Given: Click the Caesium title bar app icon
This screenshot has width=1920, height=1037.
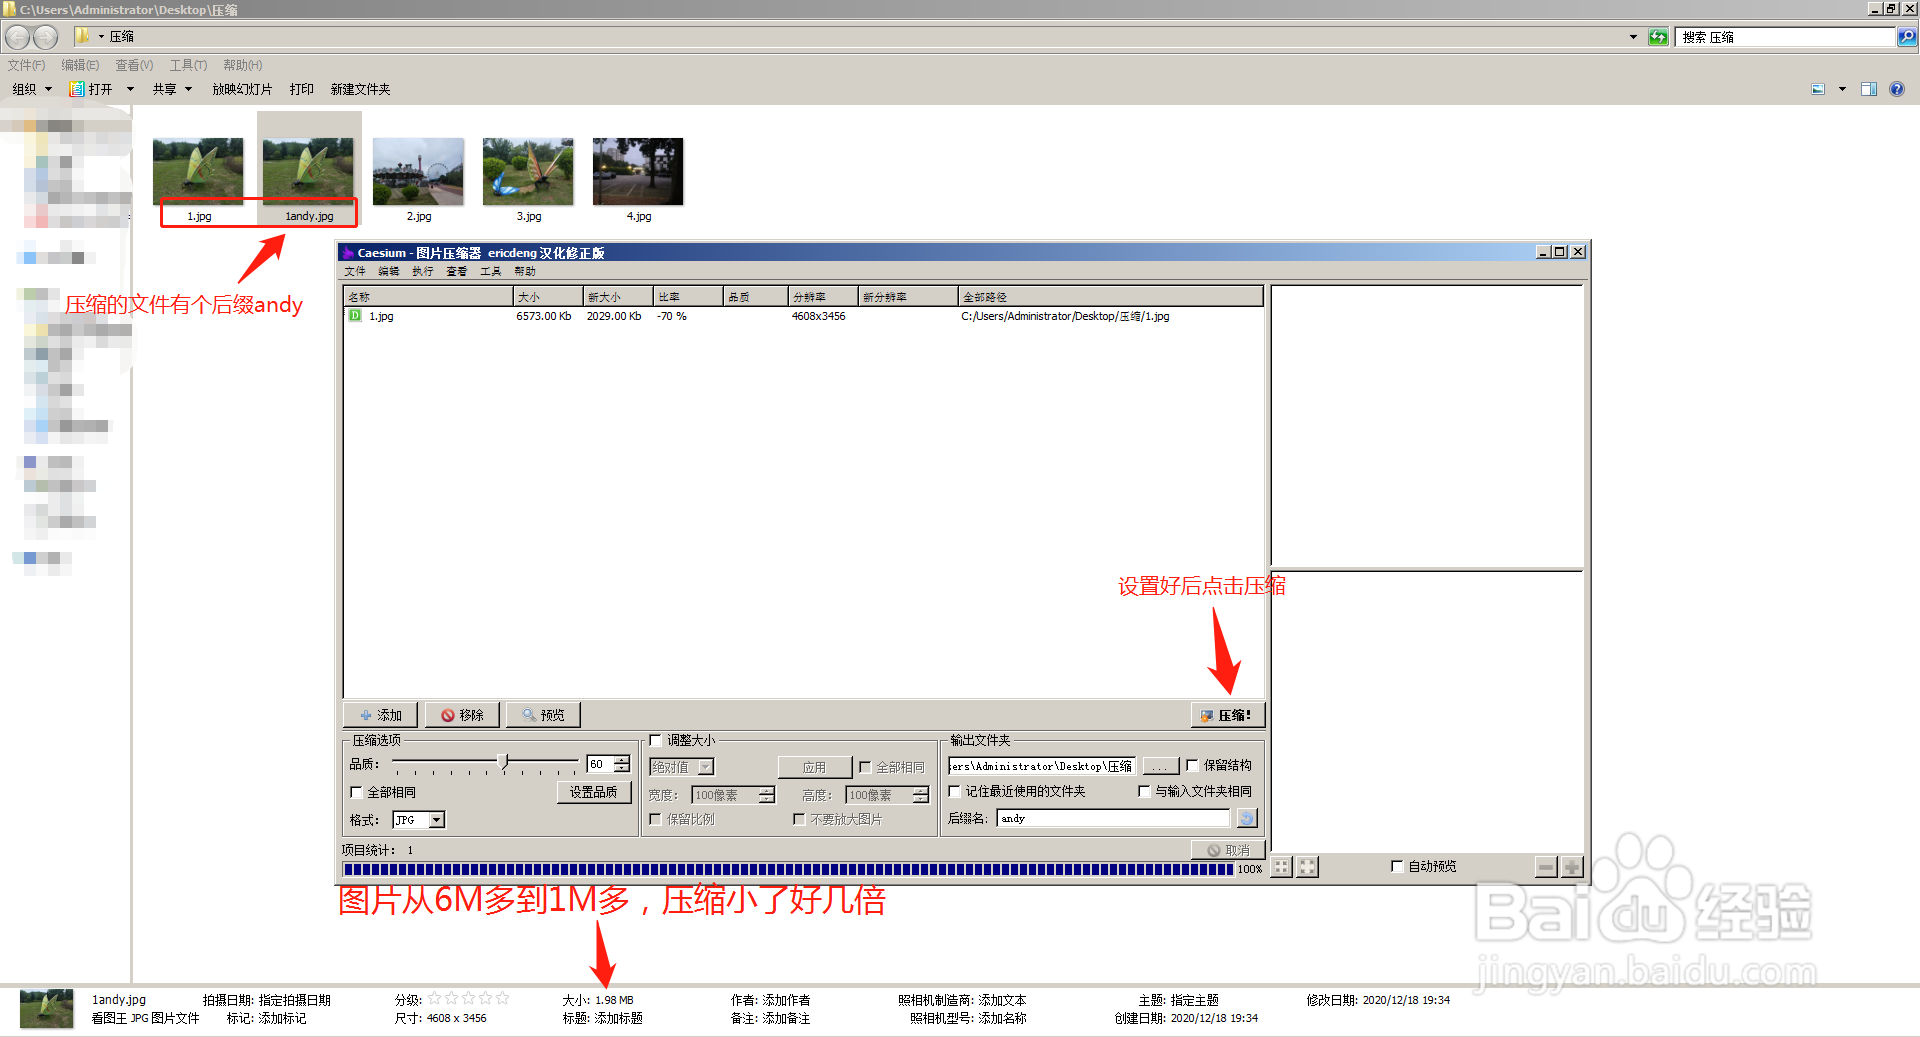Looking at the screenshot, I should (348, 253).
